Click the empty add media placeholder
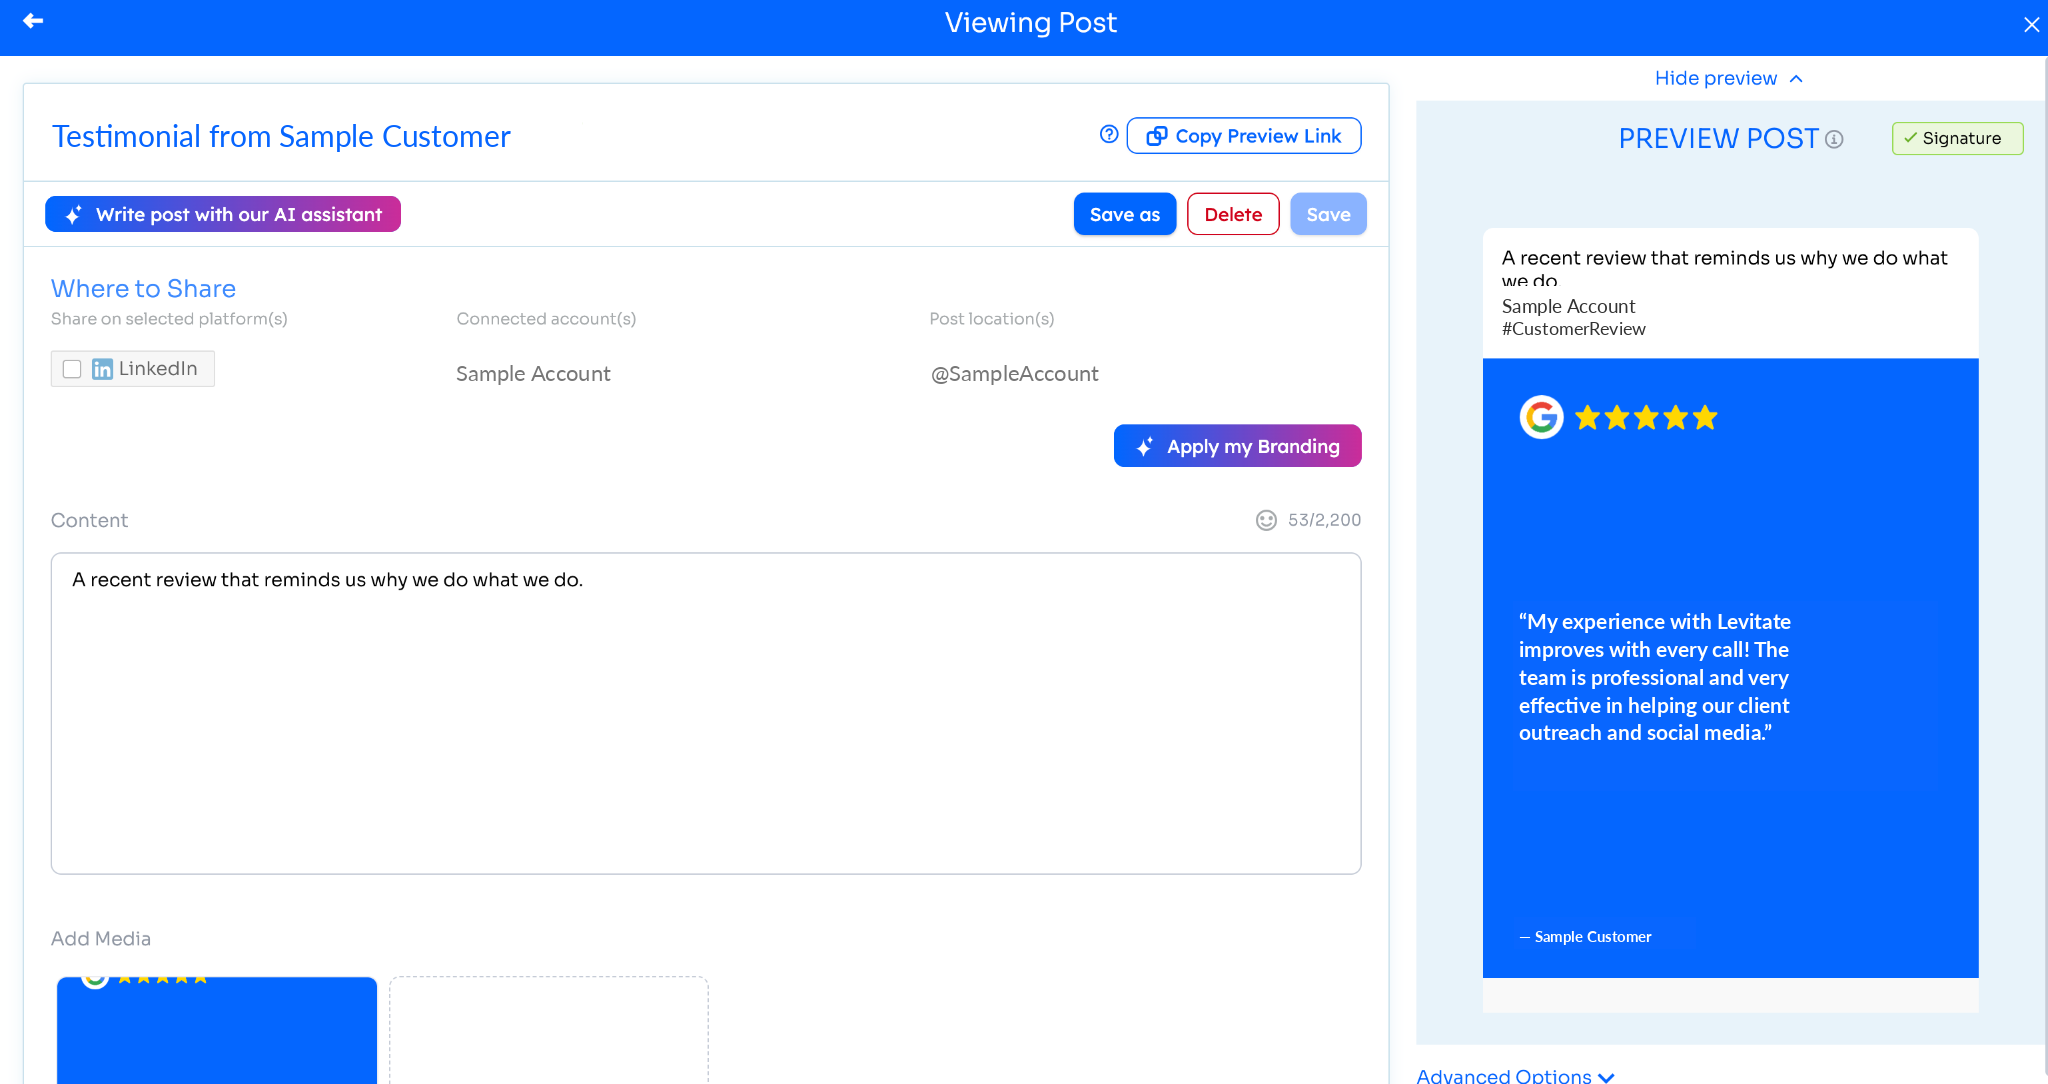2048x1084 pixels. pos(549,1030)
